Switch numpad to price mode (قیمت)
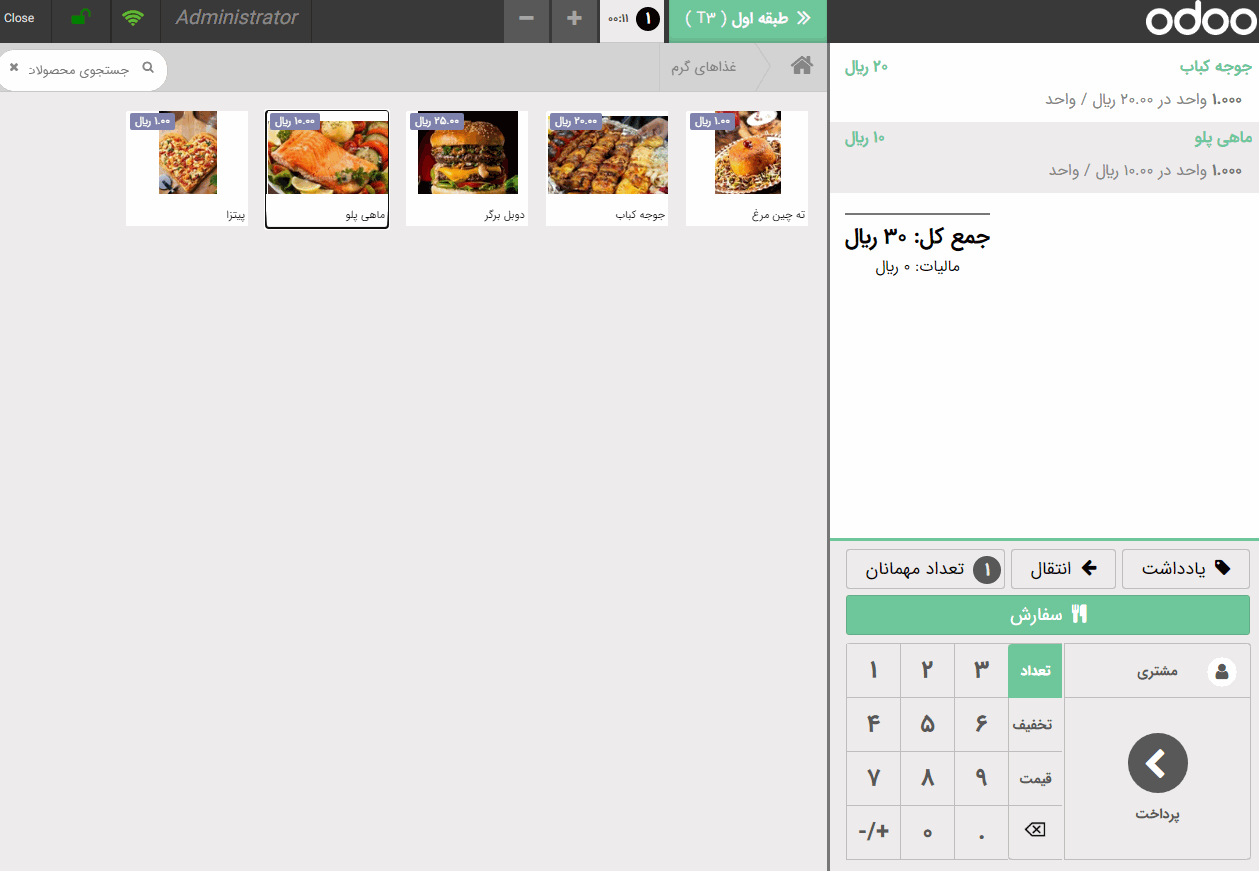Image resolution: width=1259 pixels, height=871 pixels. click(x=1035, y=778)
